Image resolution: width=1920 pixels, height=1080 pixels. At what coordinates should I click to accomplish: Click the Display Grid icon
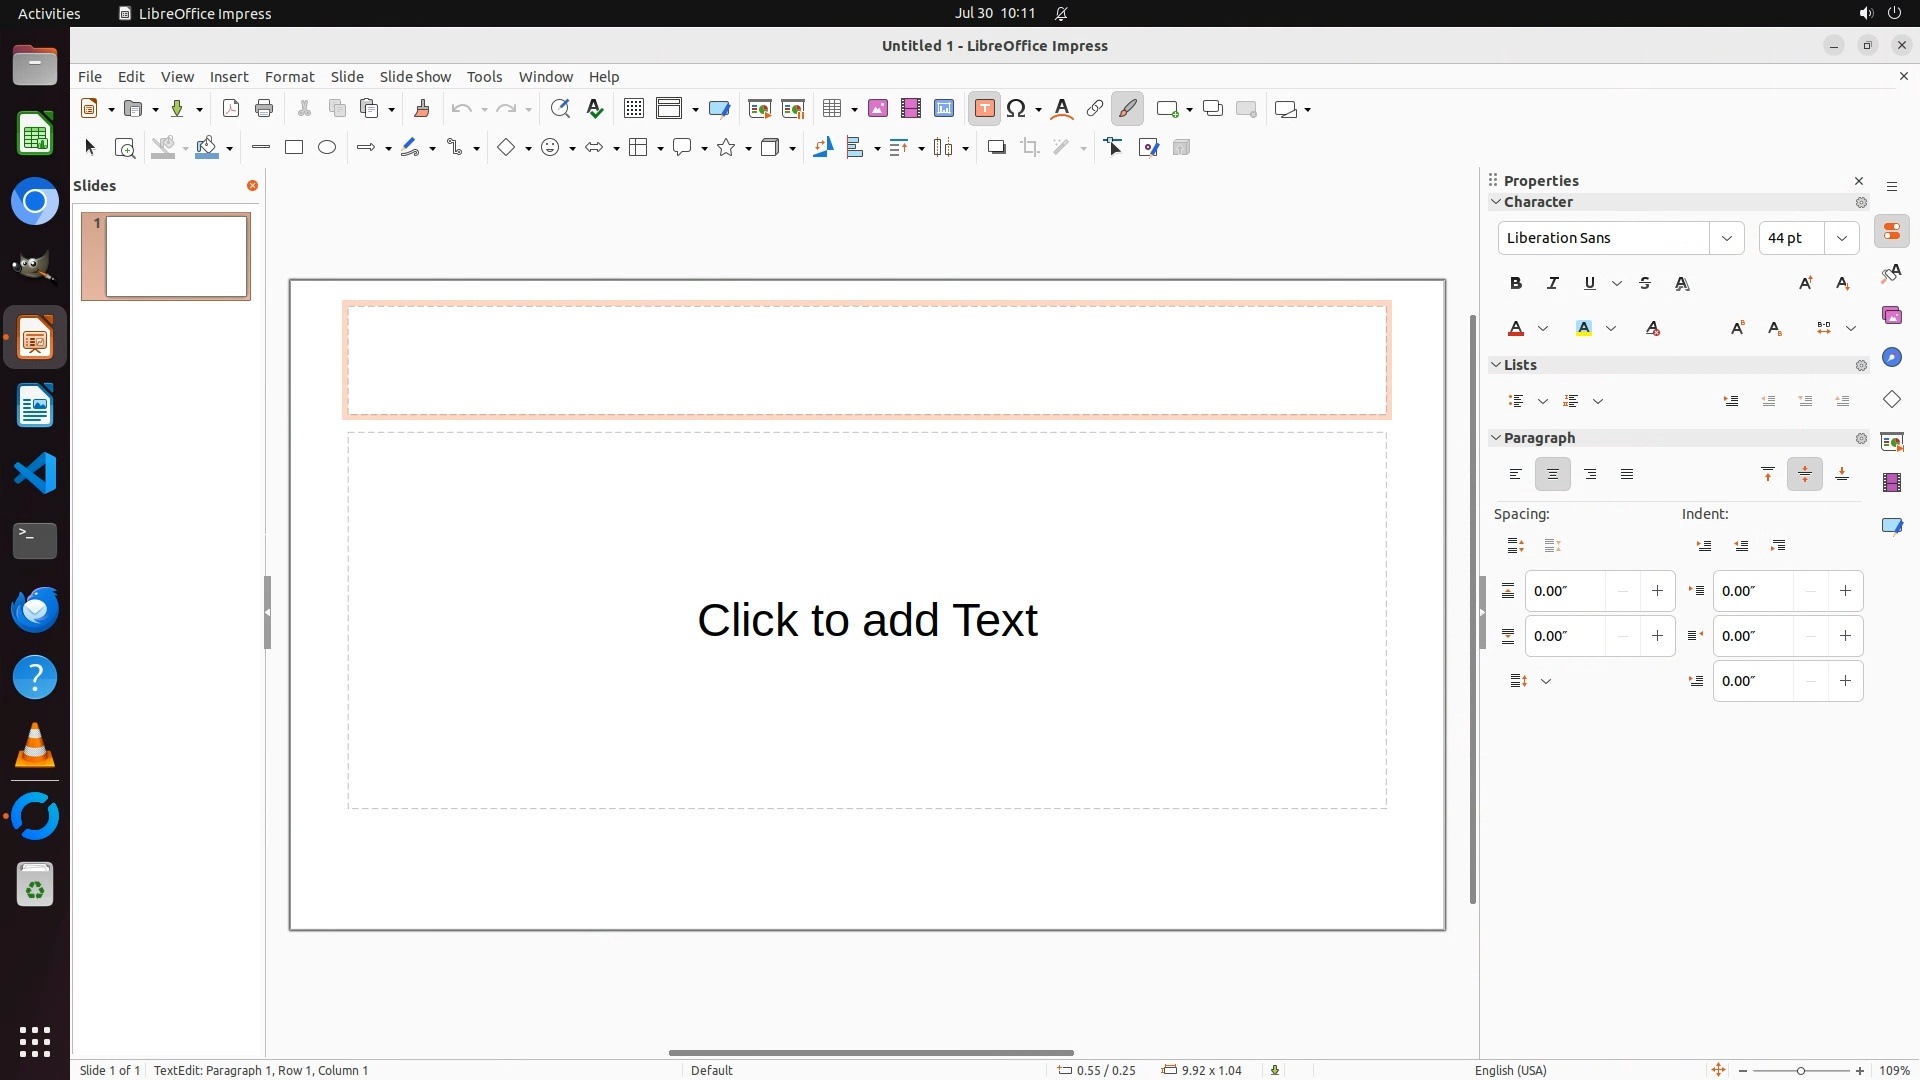[x=633, y=109]
